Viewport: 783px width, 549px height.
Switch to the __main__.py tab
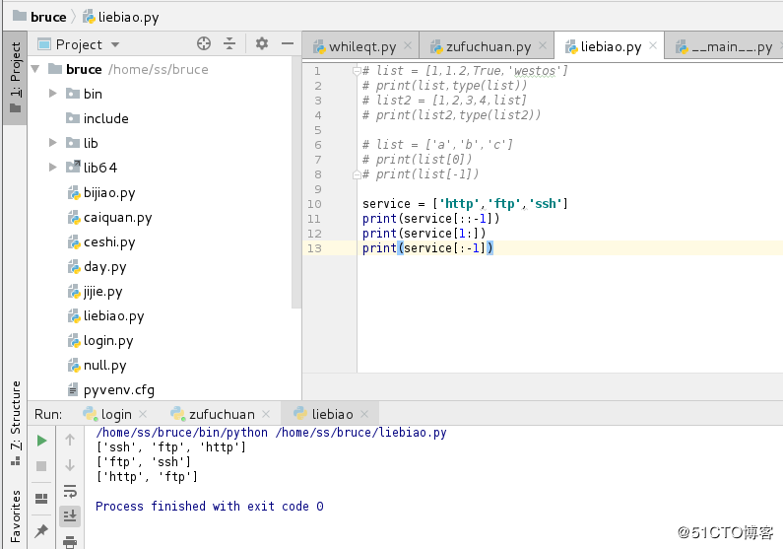pyautogui.click(x=725, y=46)
